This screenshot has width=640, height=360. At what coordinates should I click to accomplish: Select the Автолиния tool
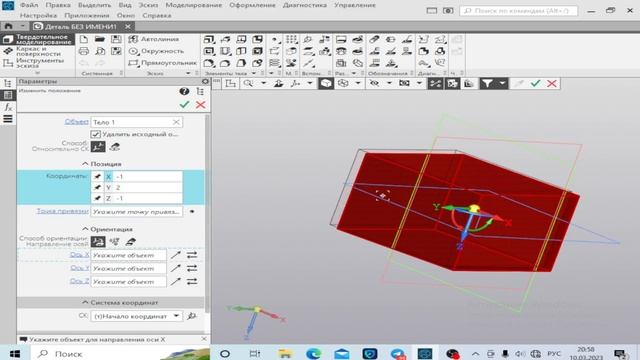[154, 39]
